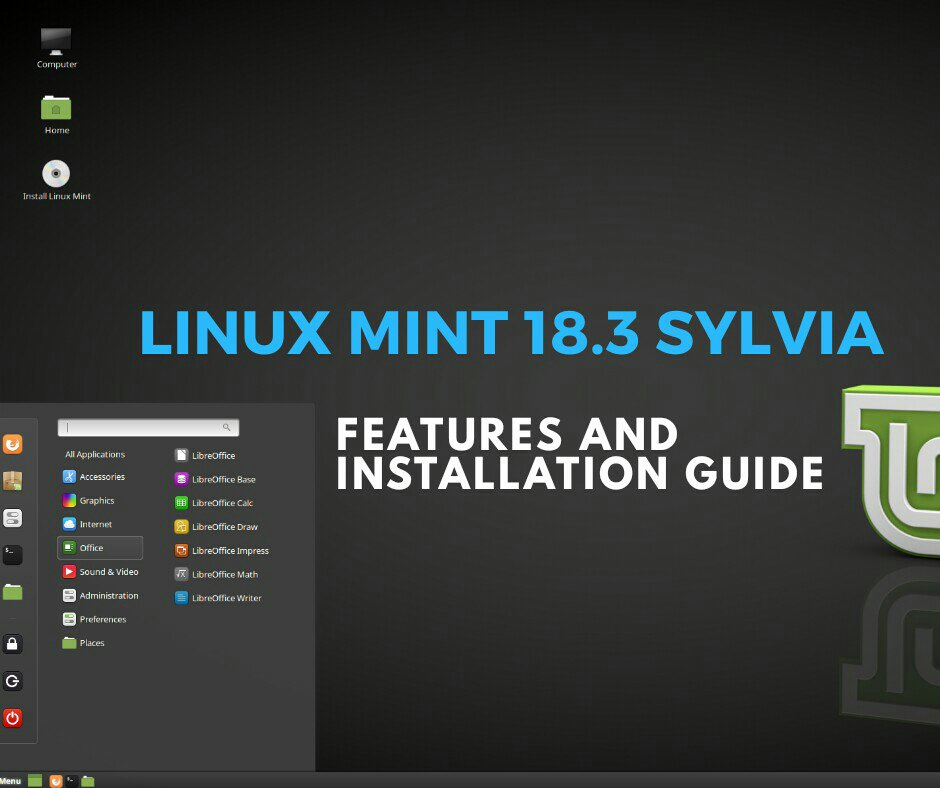Viewport: 940px width, 788px height.
Task: Open Files launcher on the bottom panel
Action: 88,781
